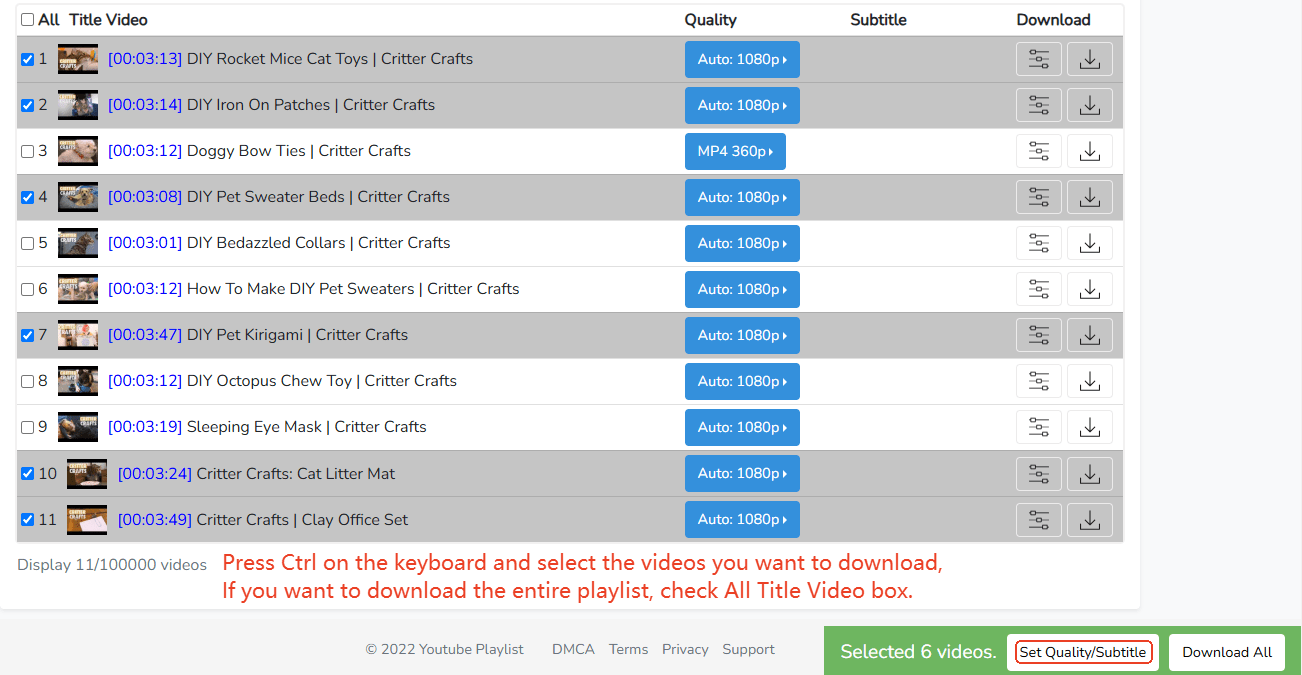Click download icon for Sleeping Eye Mask video

[x=1090, y=427]
